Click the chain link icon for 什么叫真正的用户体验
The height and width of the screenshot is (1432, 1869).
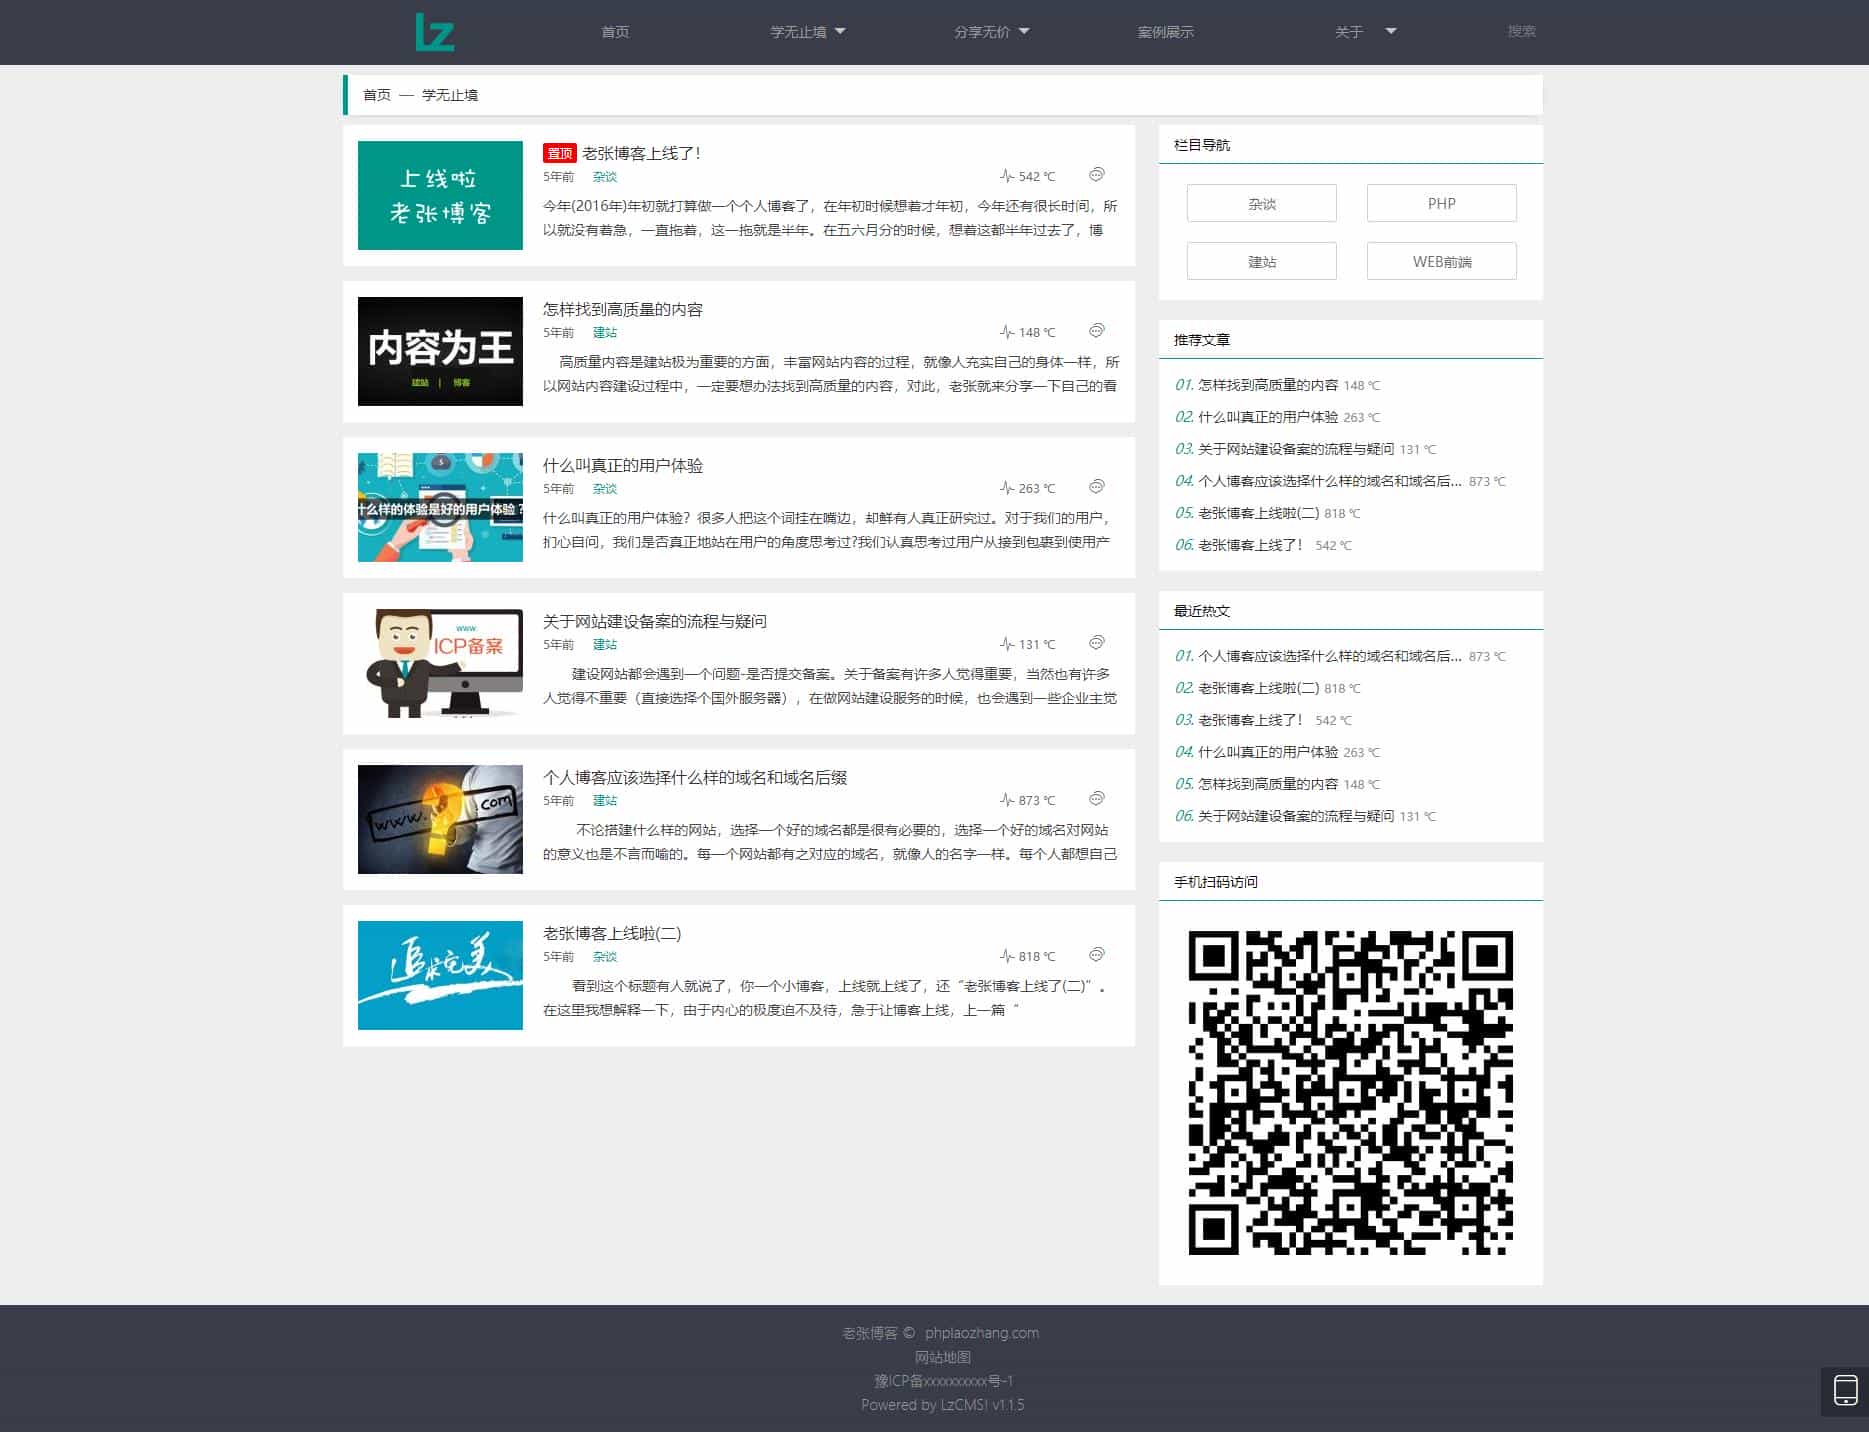pyautogui.click(x=1097, y=487)
